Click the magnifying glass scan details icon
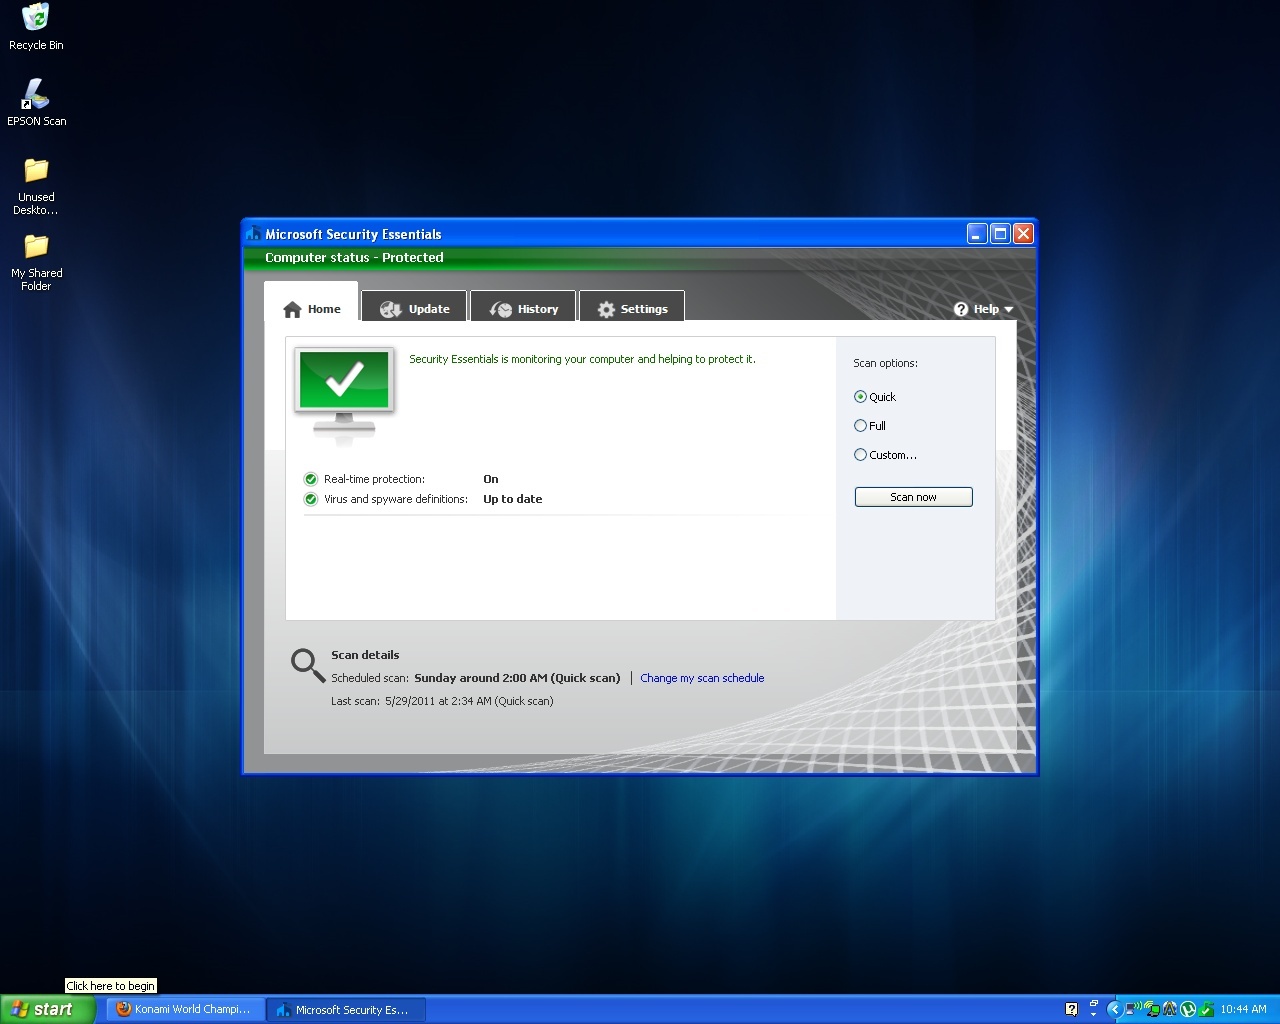 [x=307, y=665]
